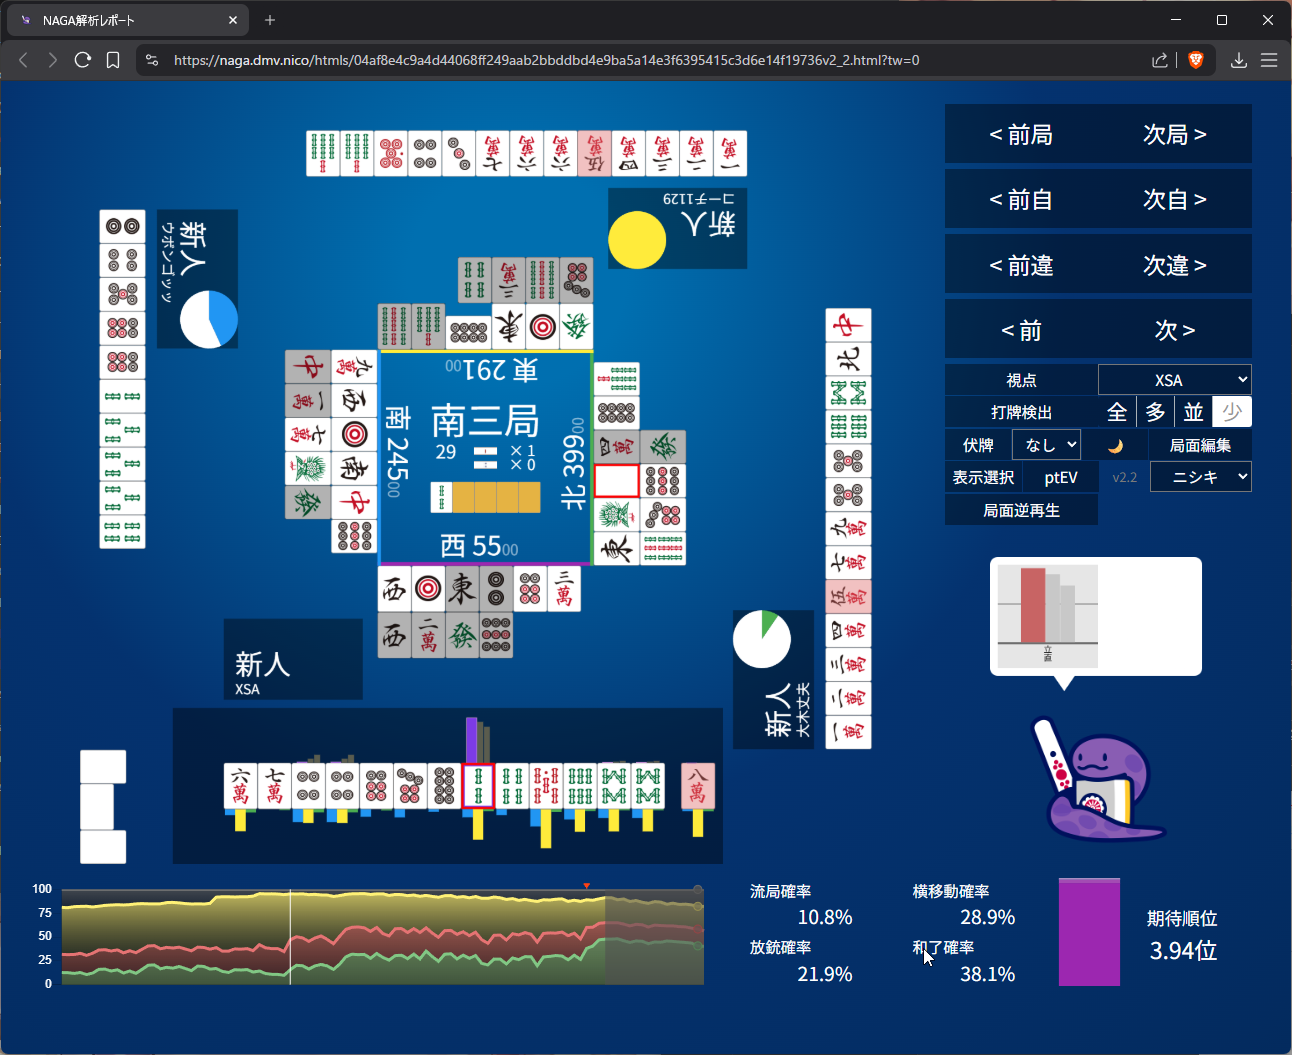Viewport: 1292px width, 1055px height.
Task: Open the downloads icon
Action: point(1238,60)
